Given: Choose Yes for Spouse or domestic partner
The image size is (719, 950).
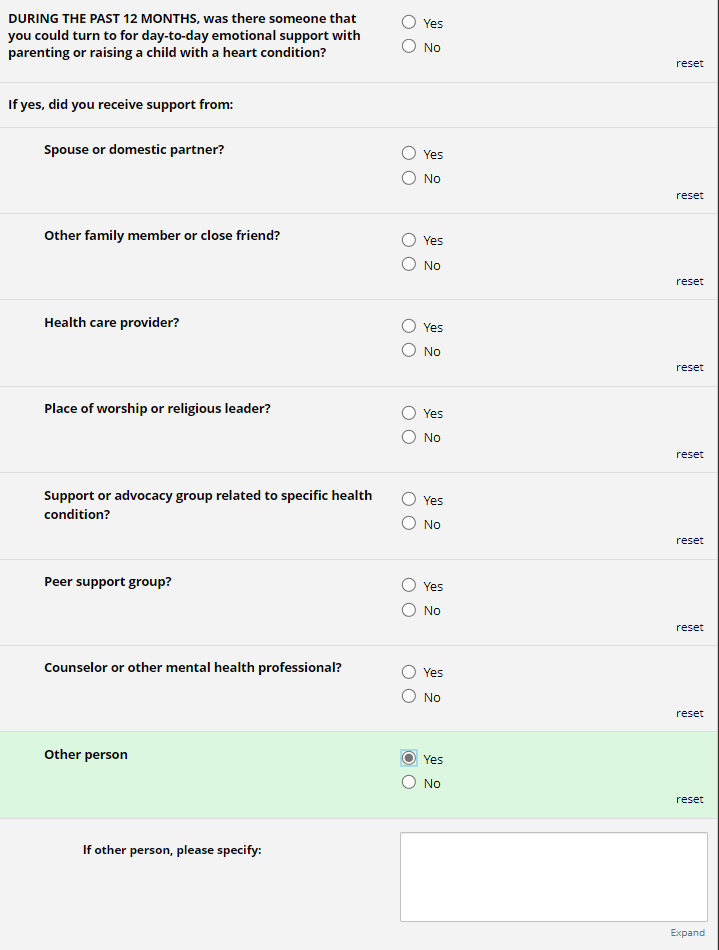Looking at the screenshot, I should tap(409, 154).
